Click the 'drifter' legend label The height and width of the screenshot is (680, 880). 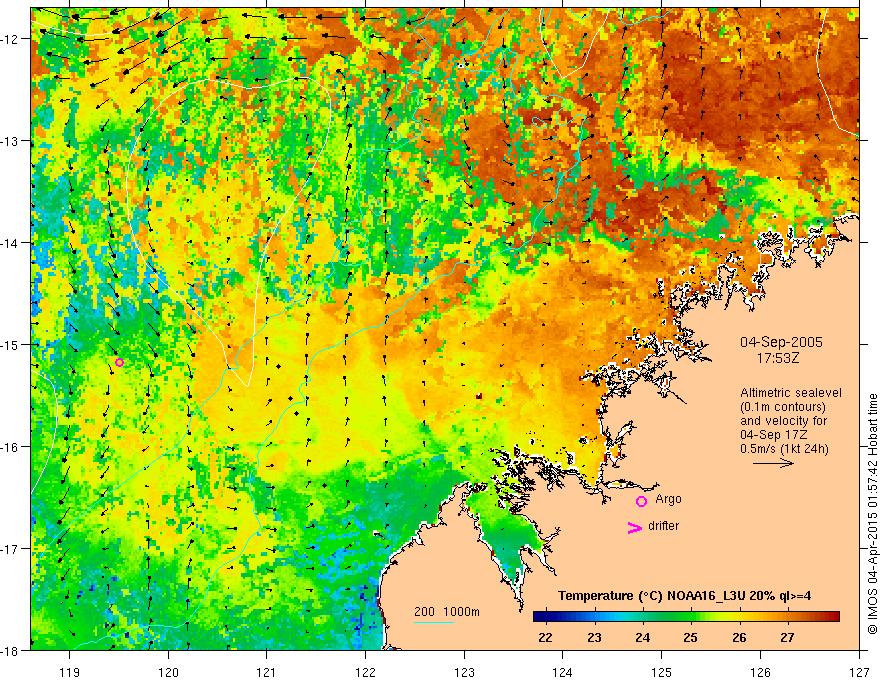(663, 526)
